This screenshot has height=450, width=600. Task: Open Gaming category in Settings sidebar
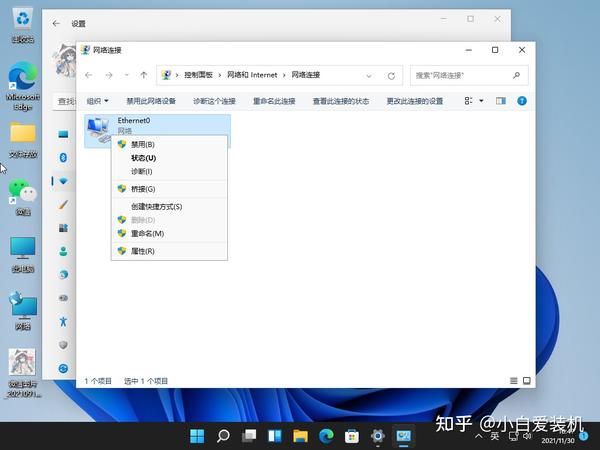(x=64, y=298)
